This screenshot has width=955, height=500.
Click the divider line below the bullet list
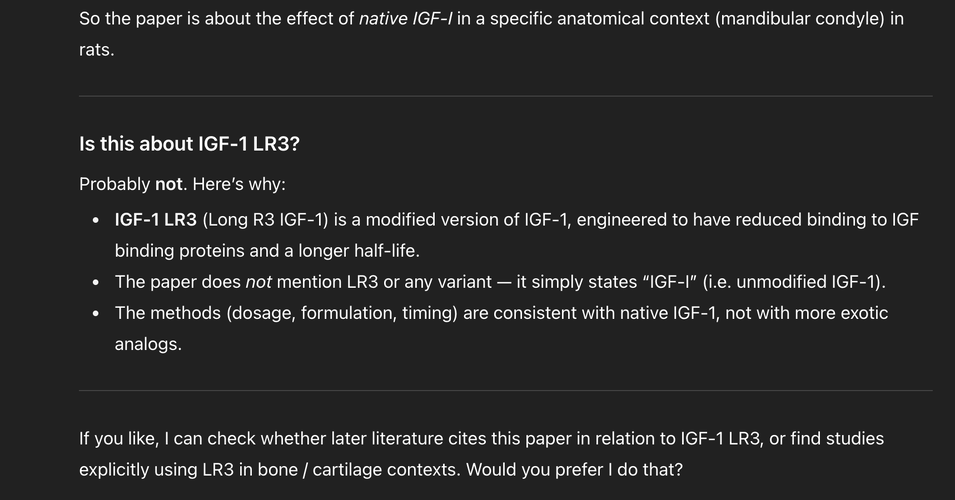coord(506,390)
